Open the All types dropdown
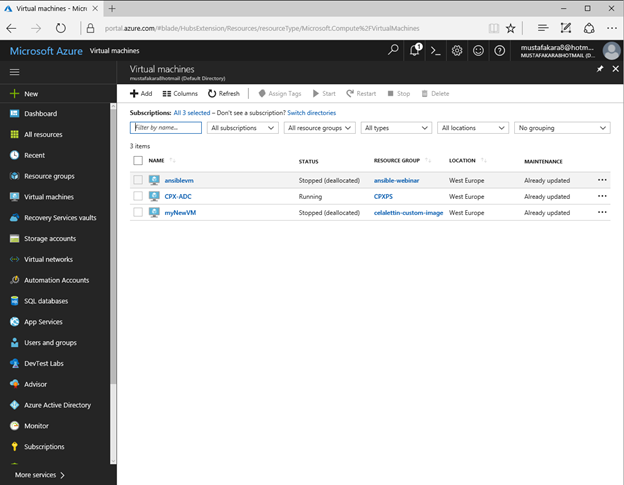 pos(396,128)
